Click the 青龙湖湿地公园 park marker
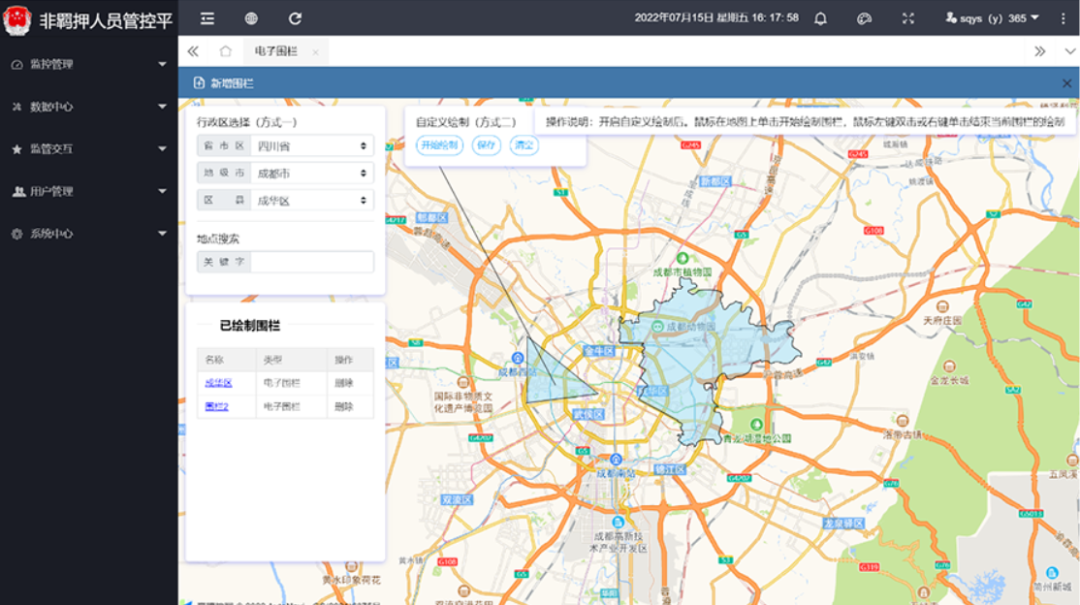Screen dimensions: 1080x605 point(756,424)
